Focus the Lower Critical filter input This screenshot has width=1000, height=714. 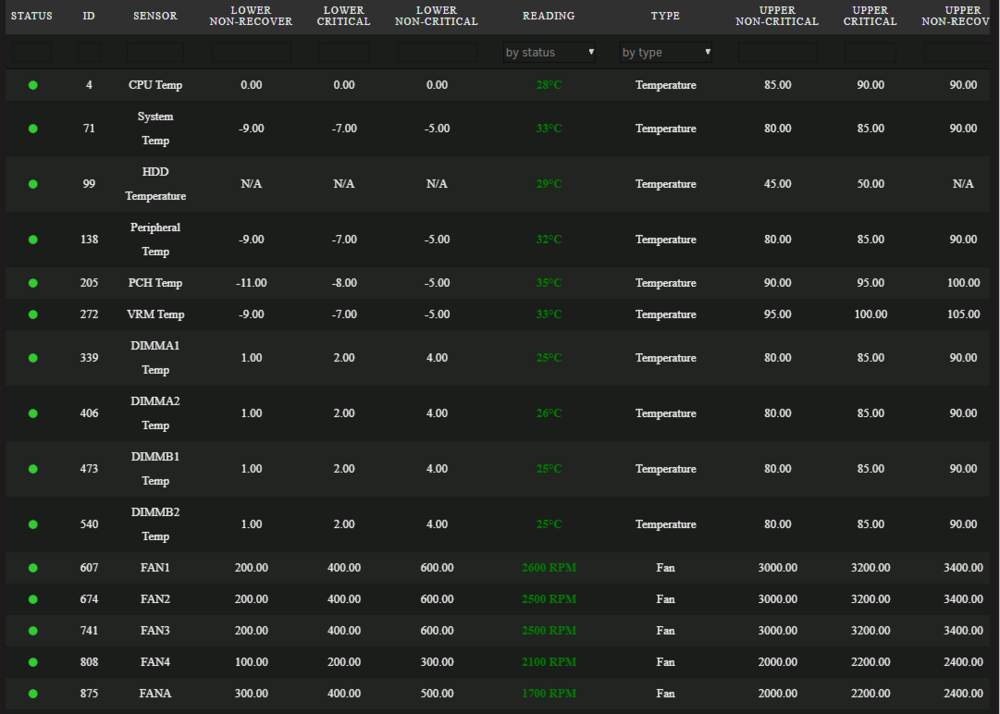point(344,52)
